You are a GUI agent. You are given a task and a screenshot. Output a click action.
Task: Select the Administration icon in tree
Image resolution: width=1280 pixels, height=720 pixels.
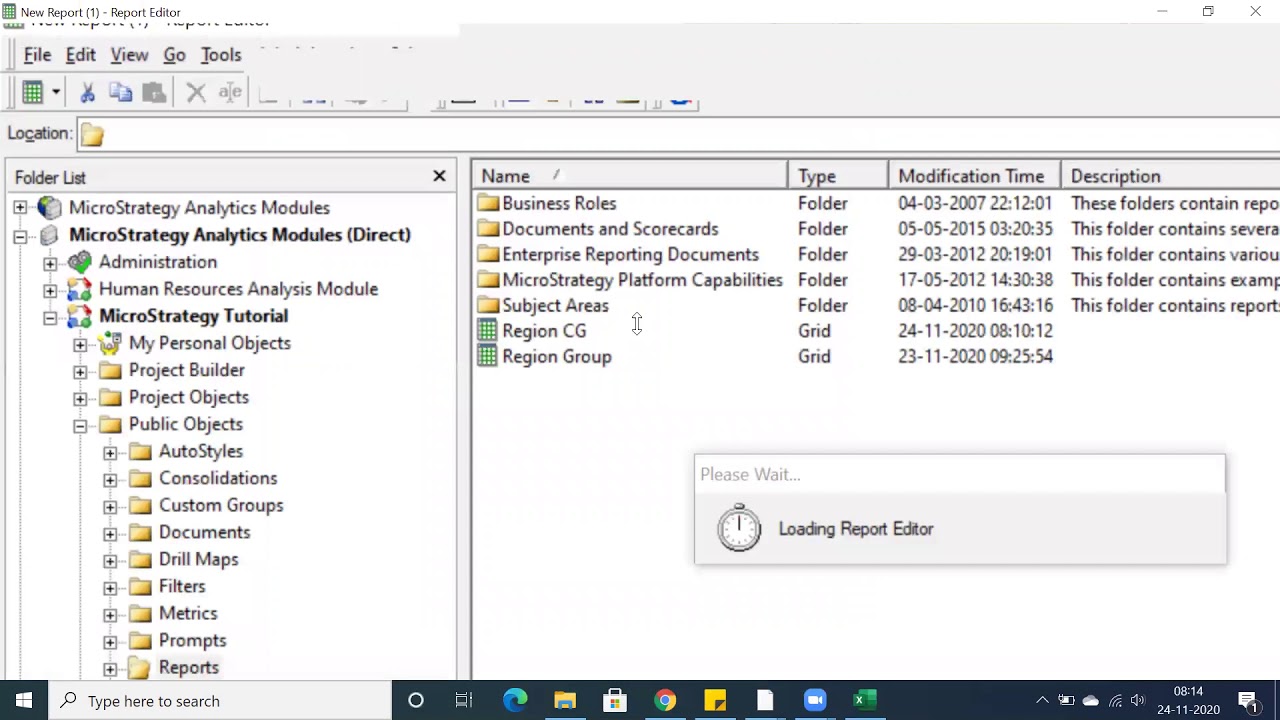(x=79, y=262)
